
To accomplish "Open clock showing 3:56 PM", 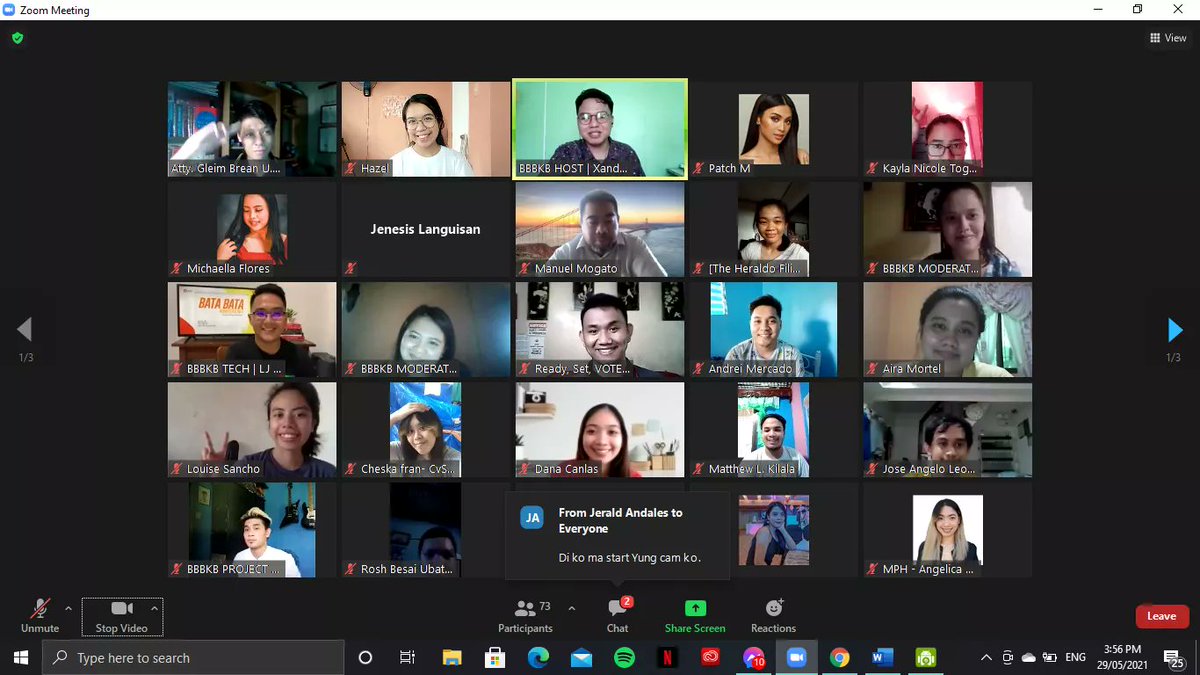I will (1121, 657).
